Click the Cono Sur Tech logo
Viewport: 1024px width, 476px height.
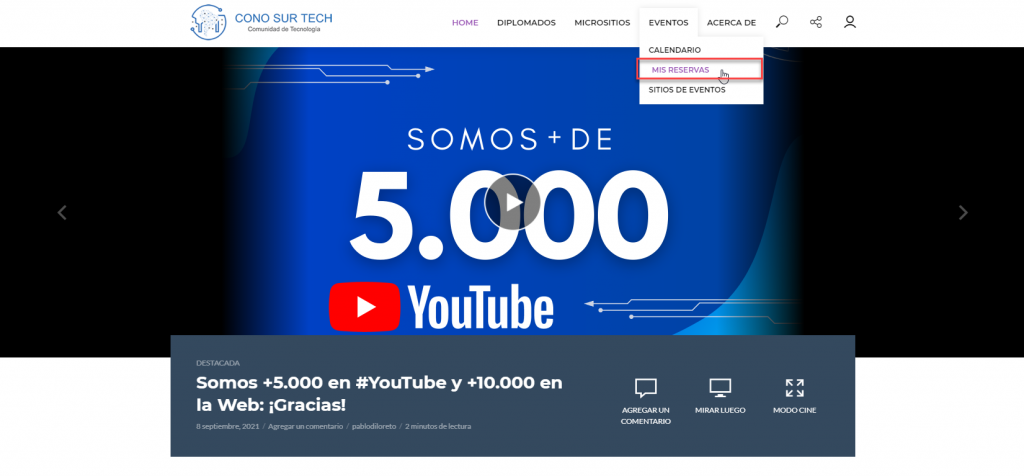click(x=261, y=22)
